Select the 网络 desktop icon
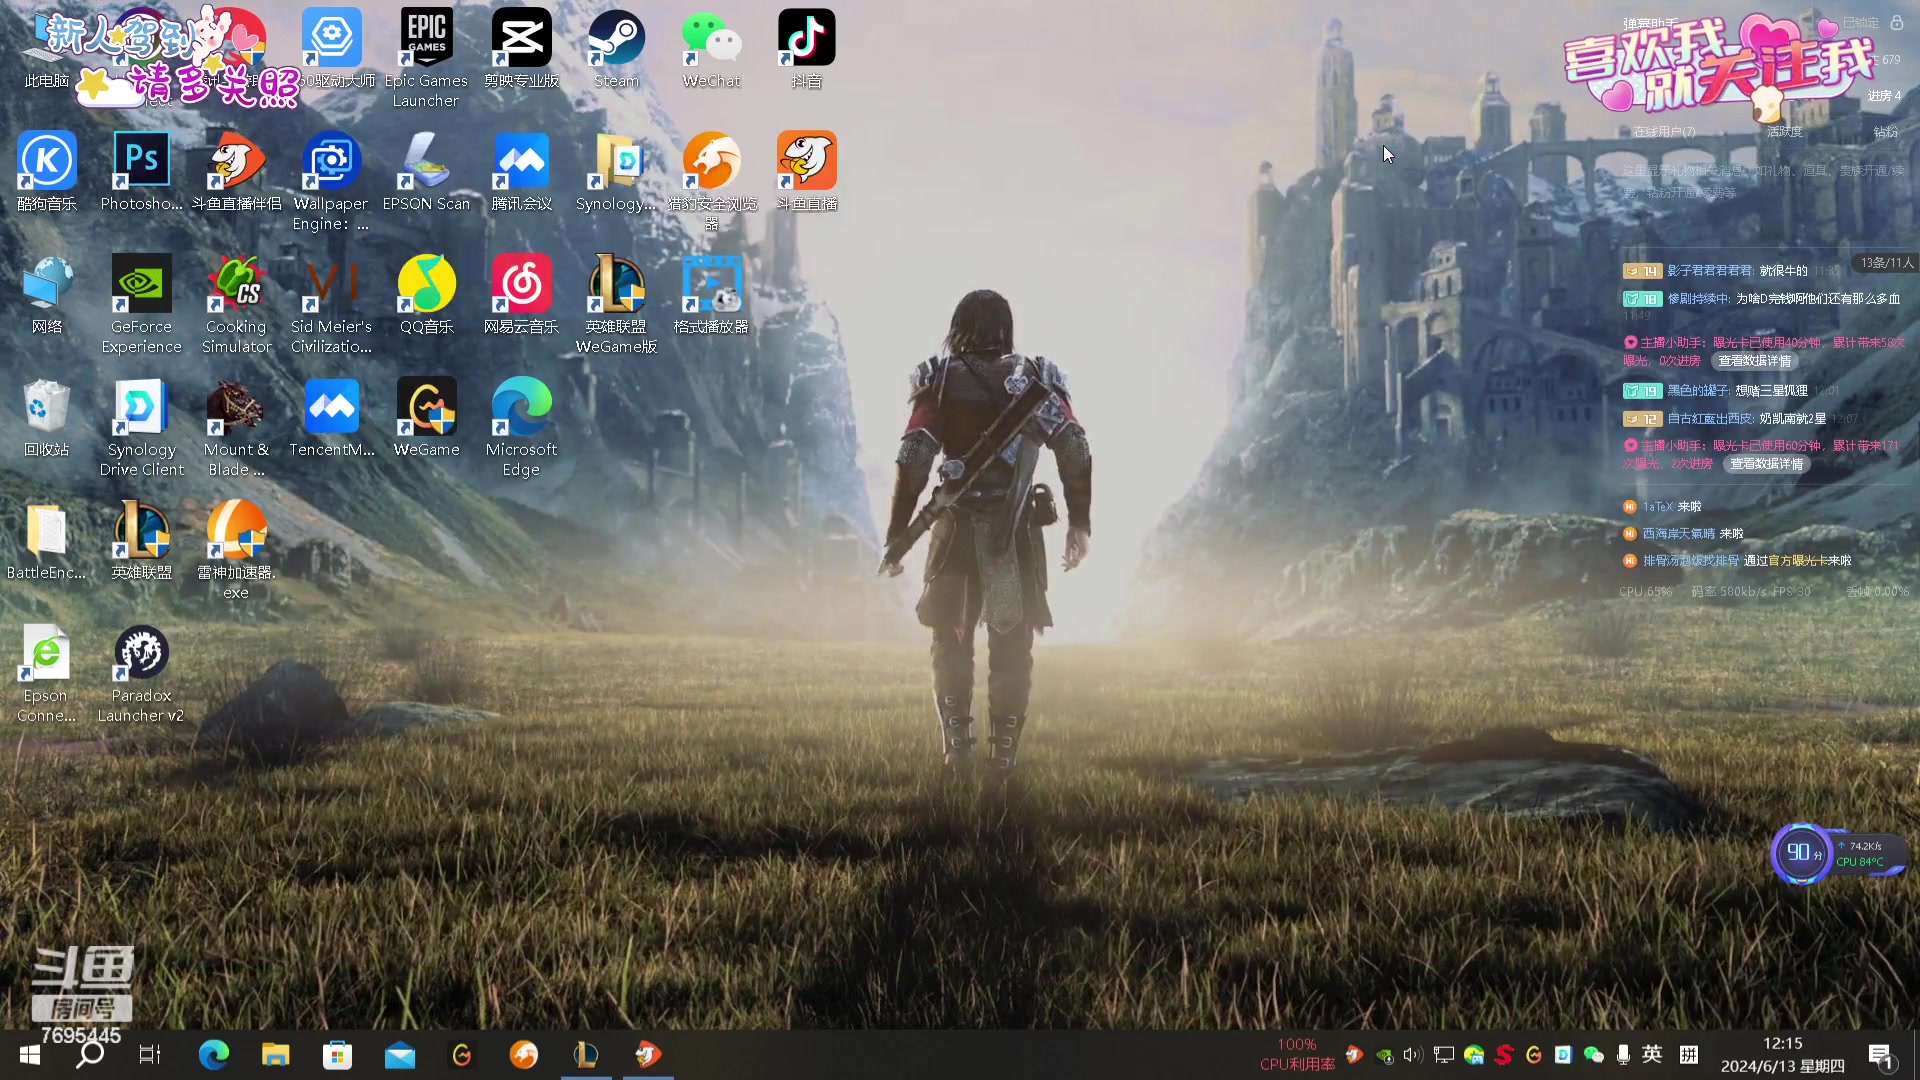Screen dimensions: 1920x1080 point(47,295)
